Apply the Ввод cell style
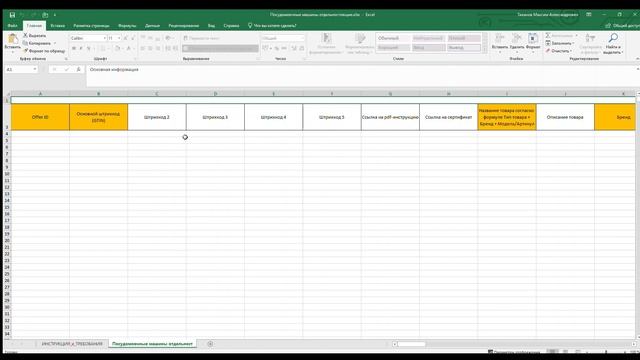 tap(428, 48)
